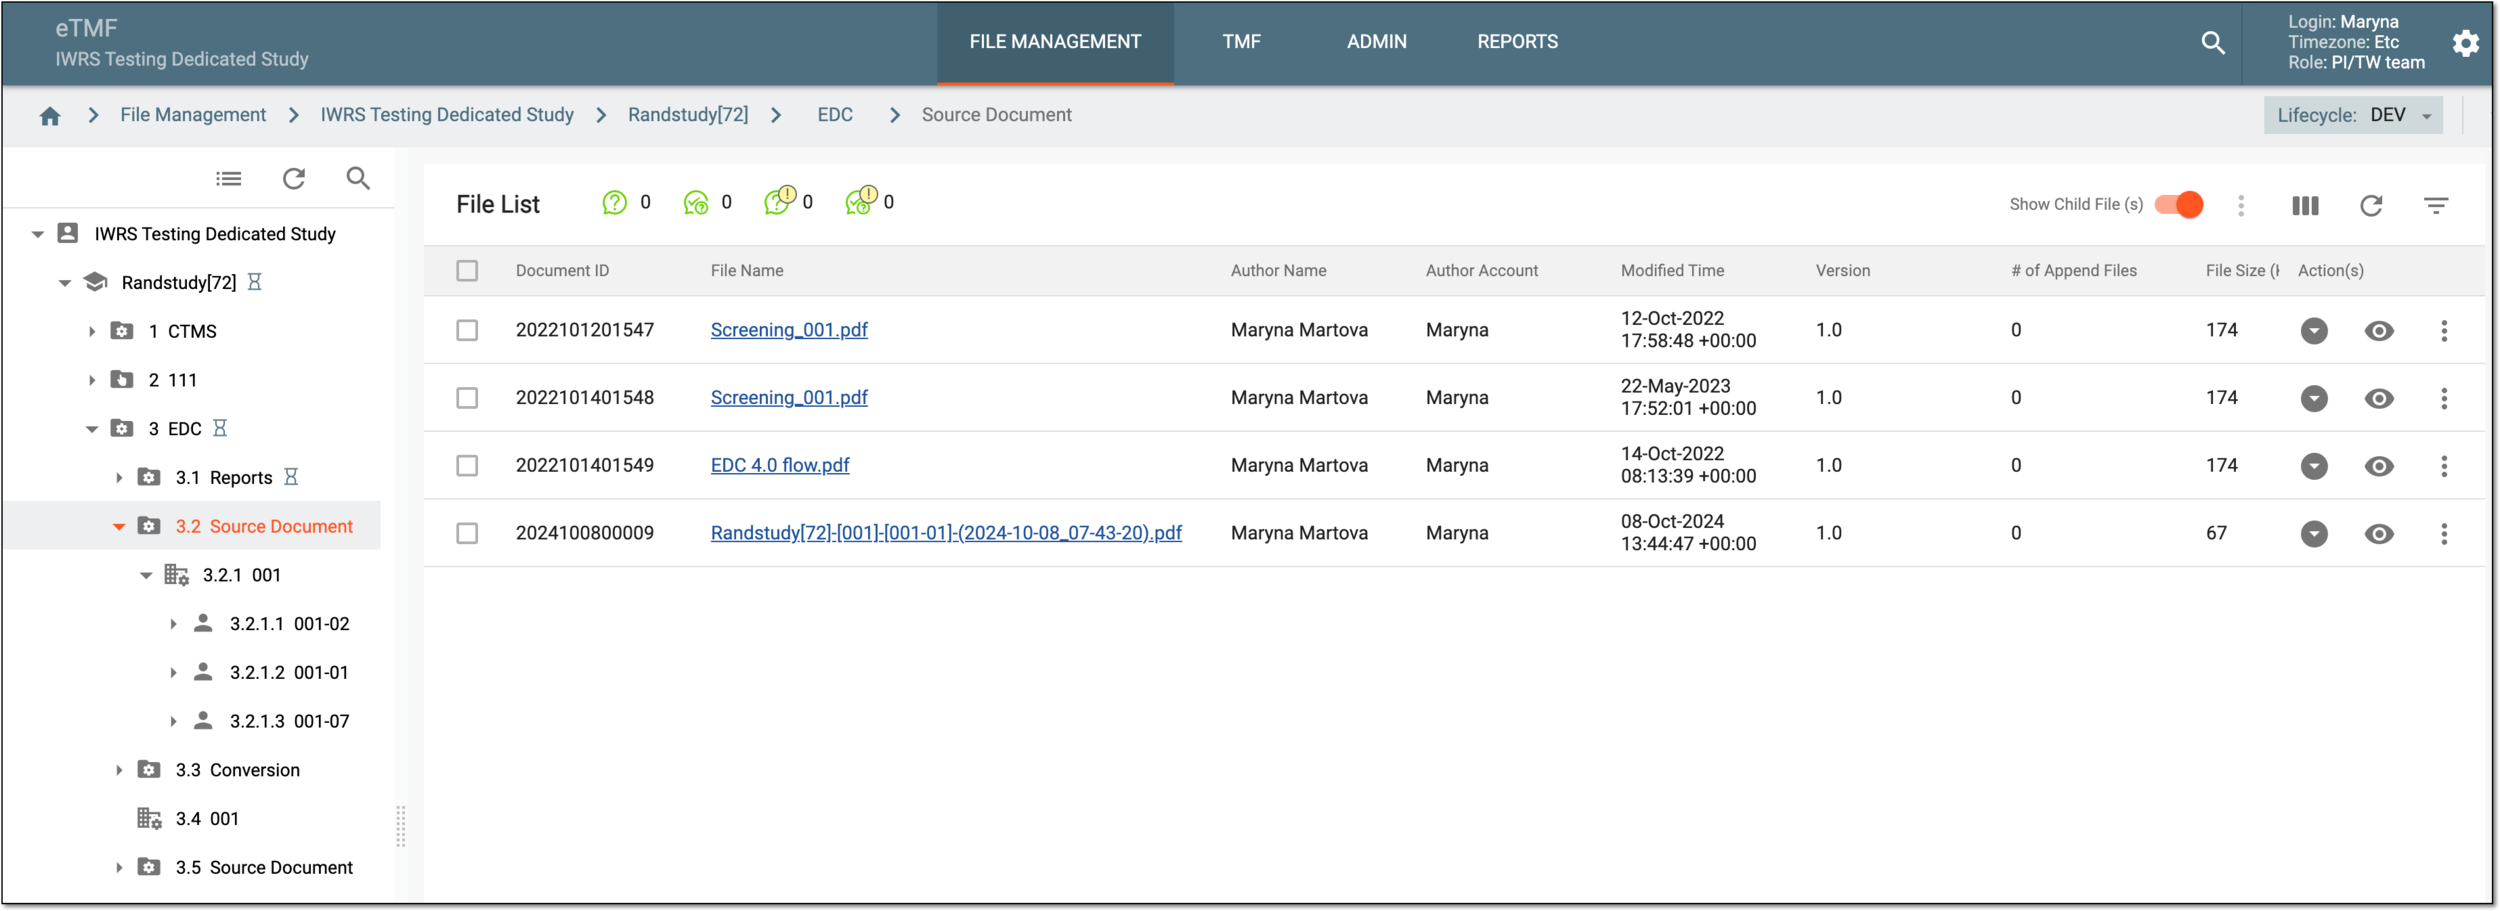The width and height of the screenshot is (2500, 911).
Task: Click the tree list view icon
Action: click(229, 179)
